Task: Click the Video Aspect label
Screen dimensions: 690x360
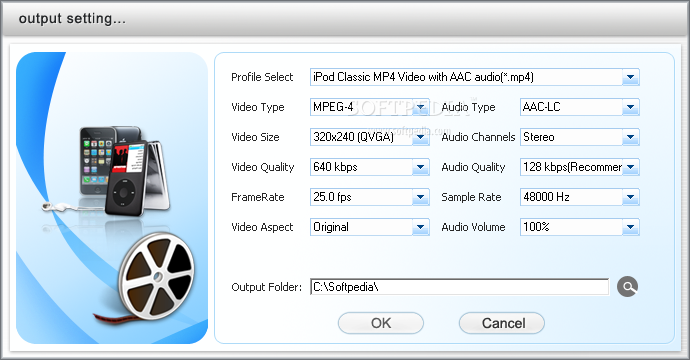Action: [x=262, y=227]
